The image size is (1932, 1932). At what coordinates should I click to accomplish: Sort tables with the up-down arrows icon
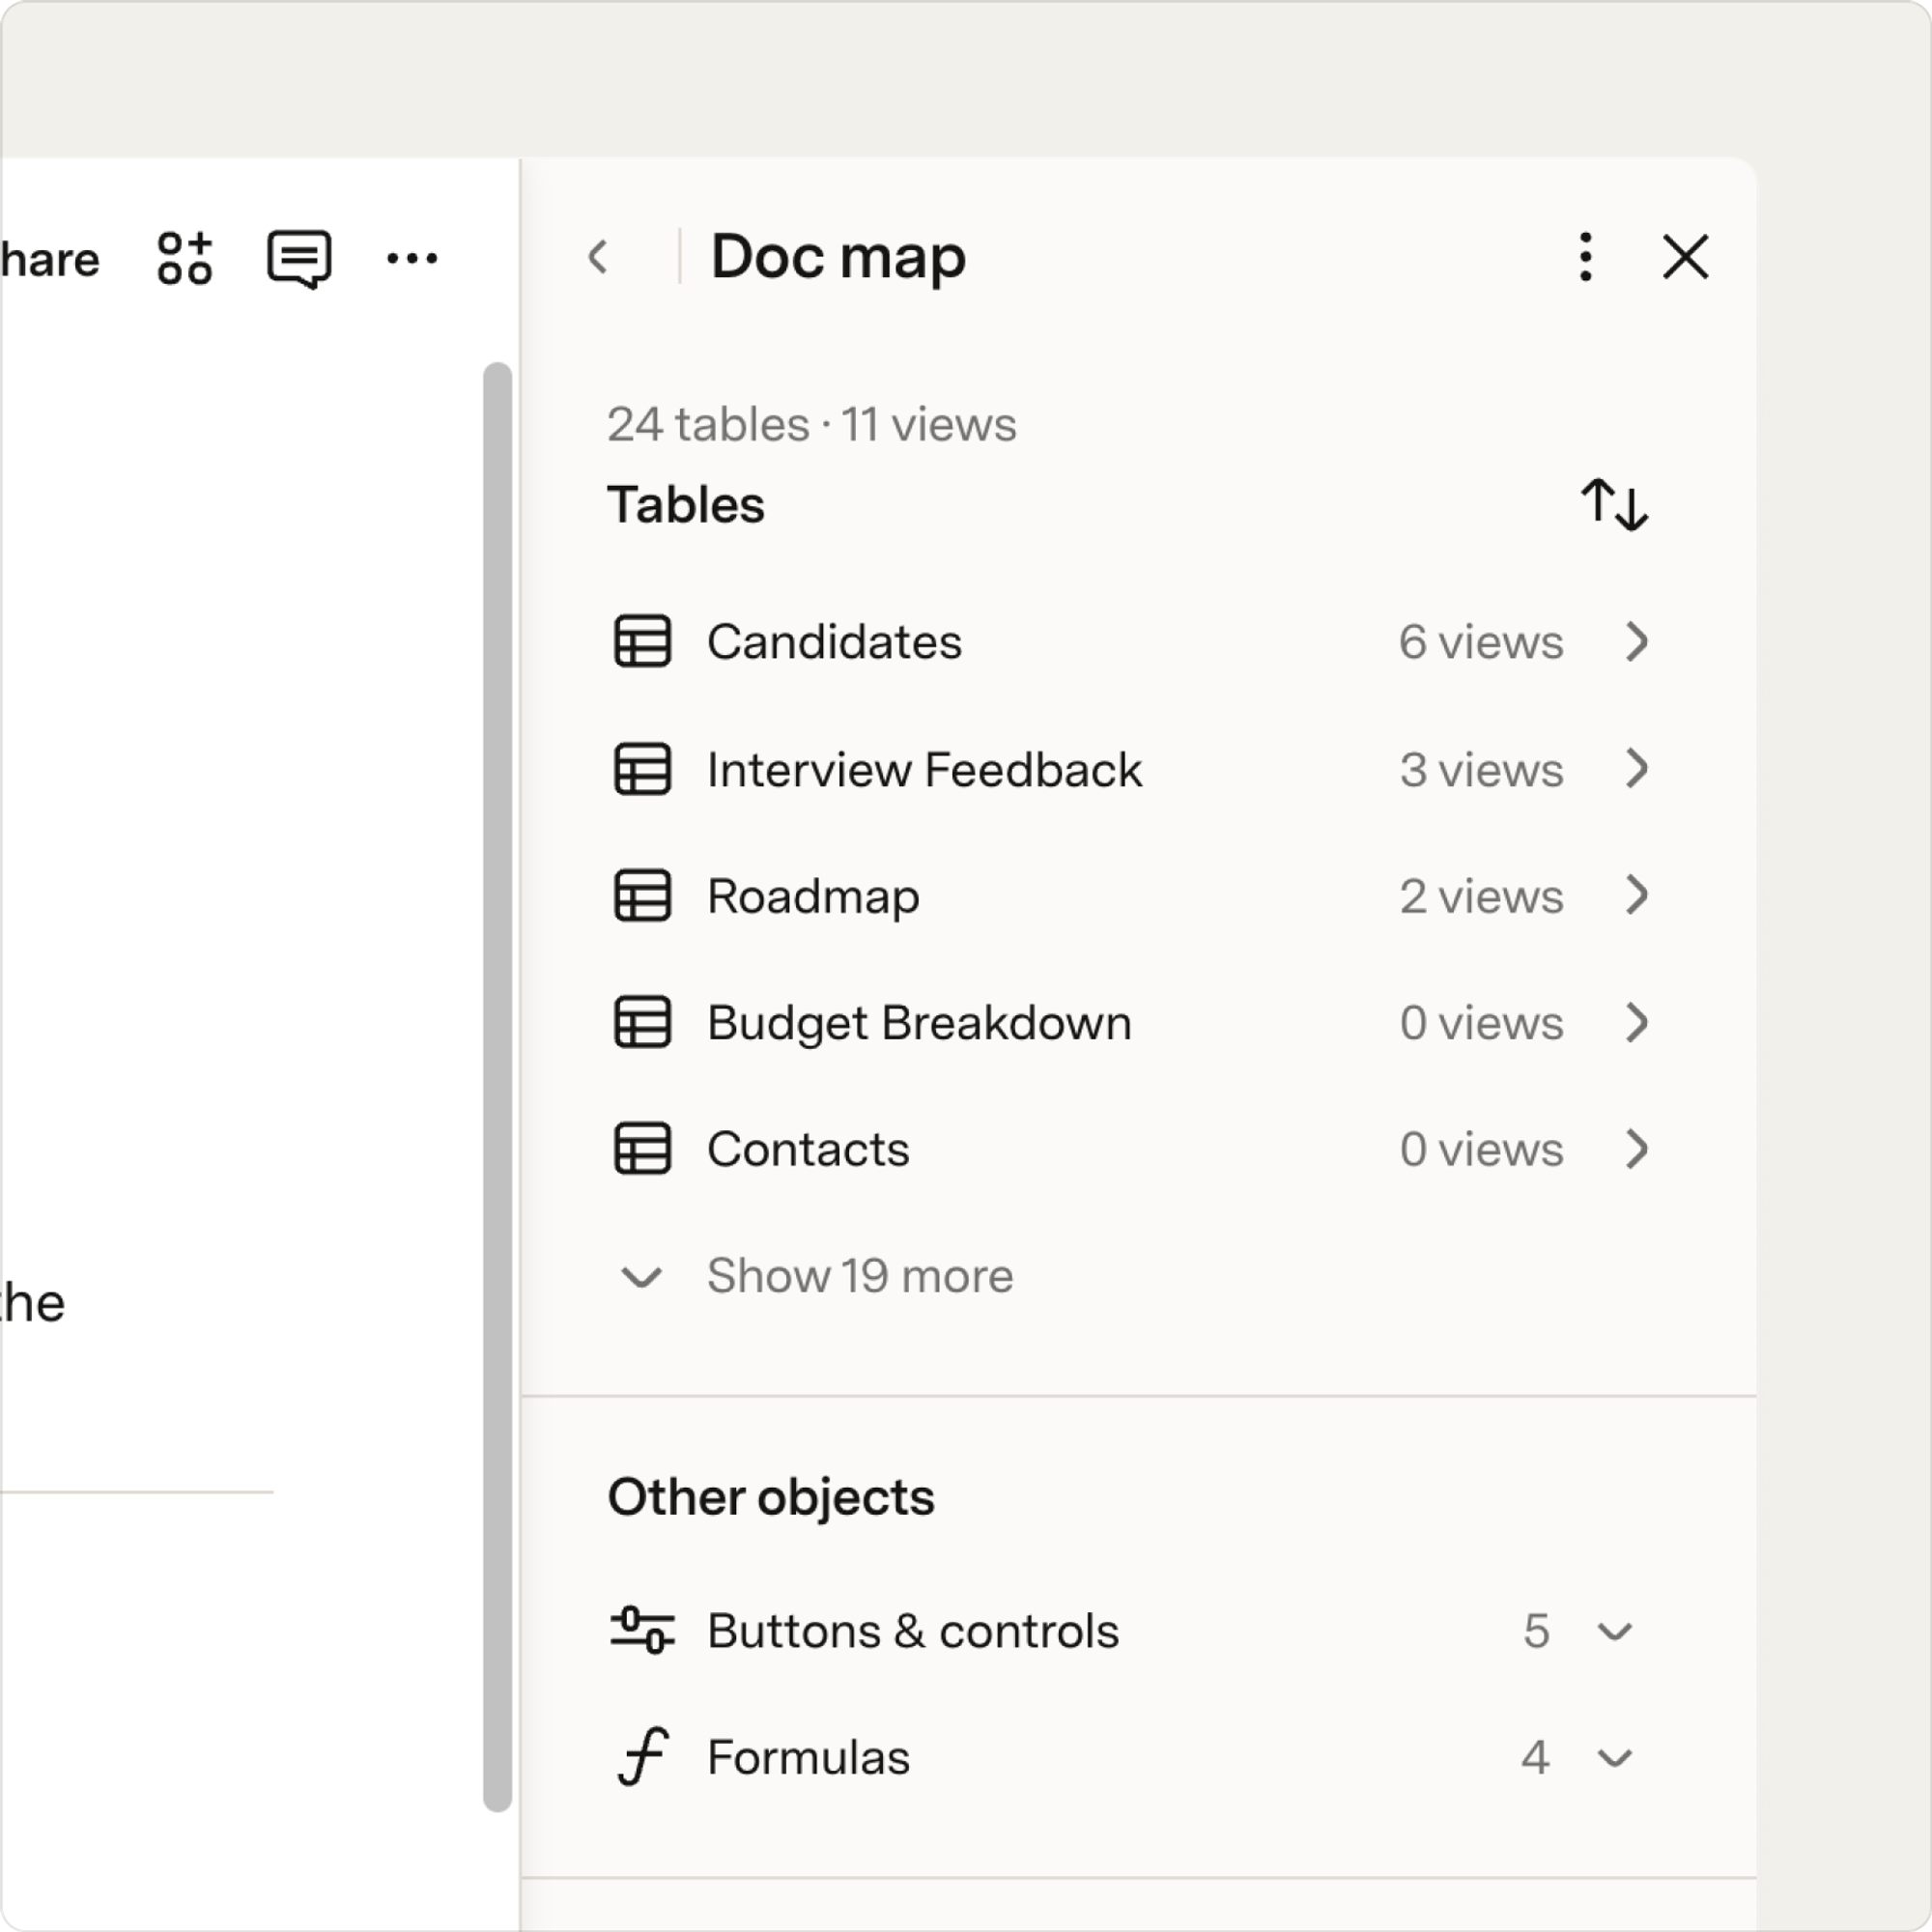click(x=1614, y=504)
